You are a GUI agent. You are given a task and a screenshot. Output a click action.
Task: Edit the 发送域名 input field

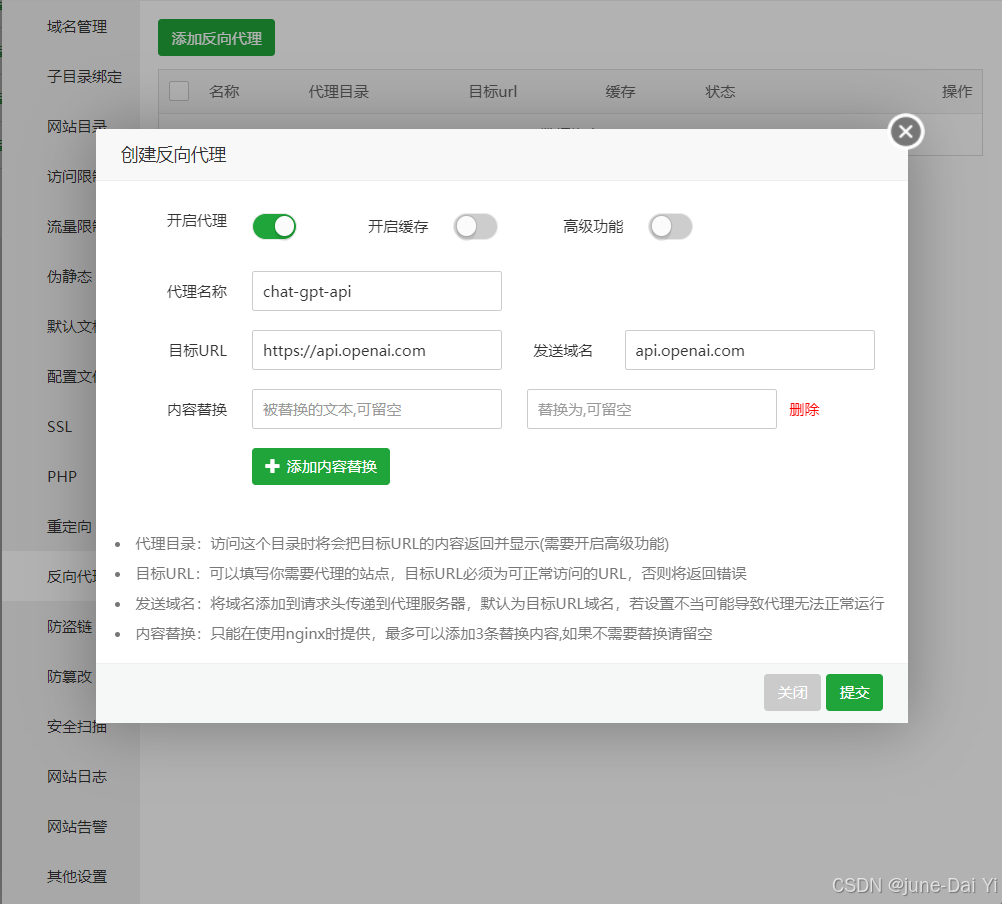click(750, 350)
